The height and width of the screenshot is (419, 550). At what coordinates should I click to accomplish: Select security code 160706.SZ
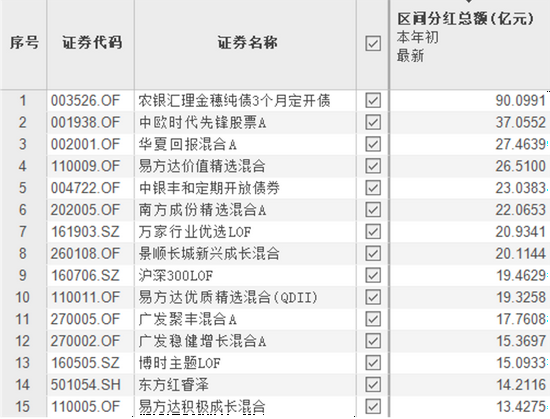pyautogui.click(x=85, y=275)
